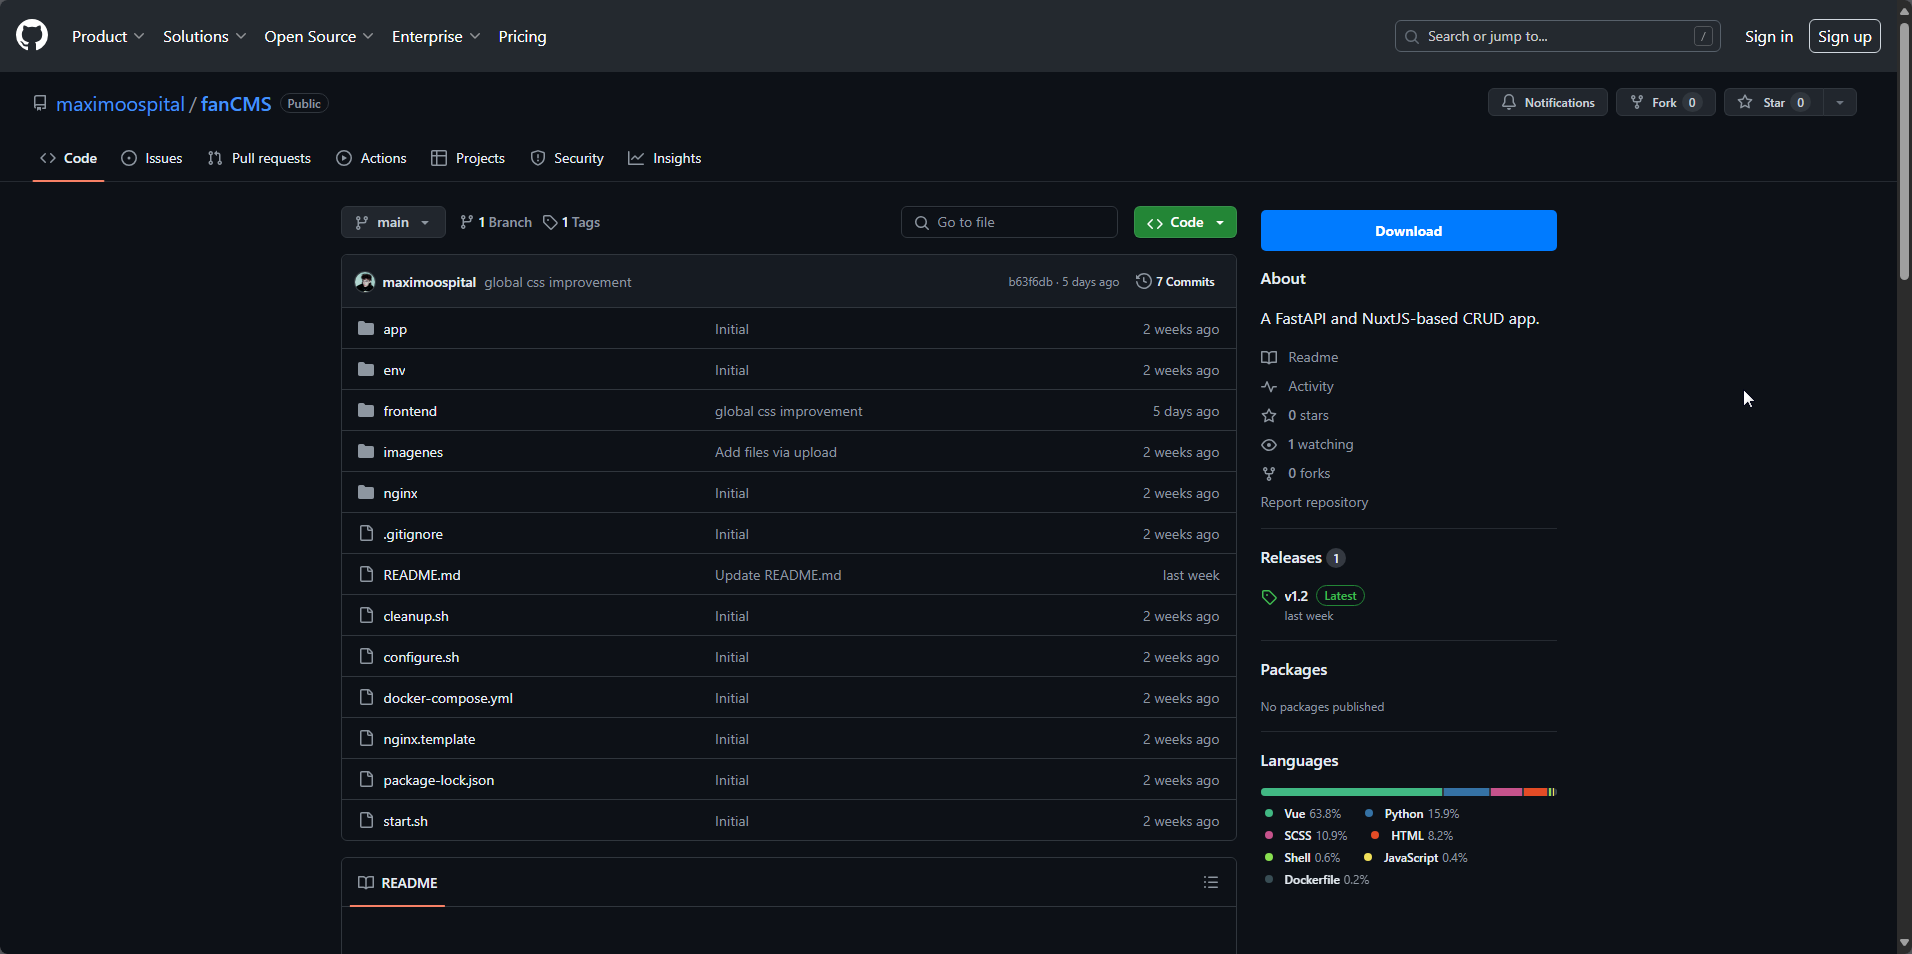Click Report repository link
Image resolution: width=1912 pixels, height=954 pixels.
[x=1314, y=502]
